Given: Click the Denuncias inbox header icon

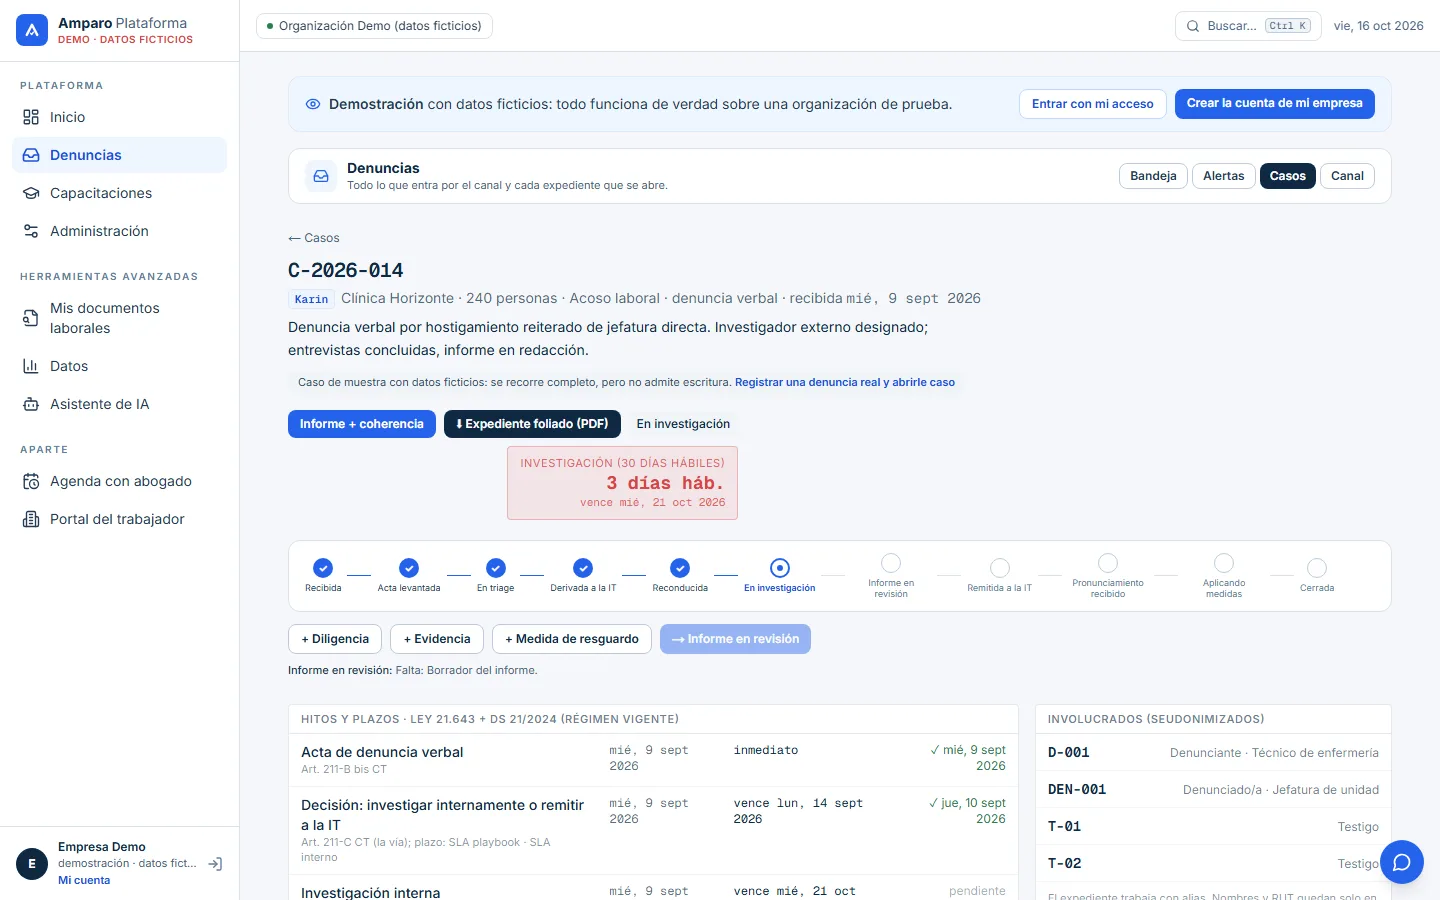Looking at the screenshot, I should (321, 176).
